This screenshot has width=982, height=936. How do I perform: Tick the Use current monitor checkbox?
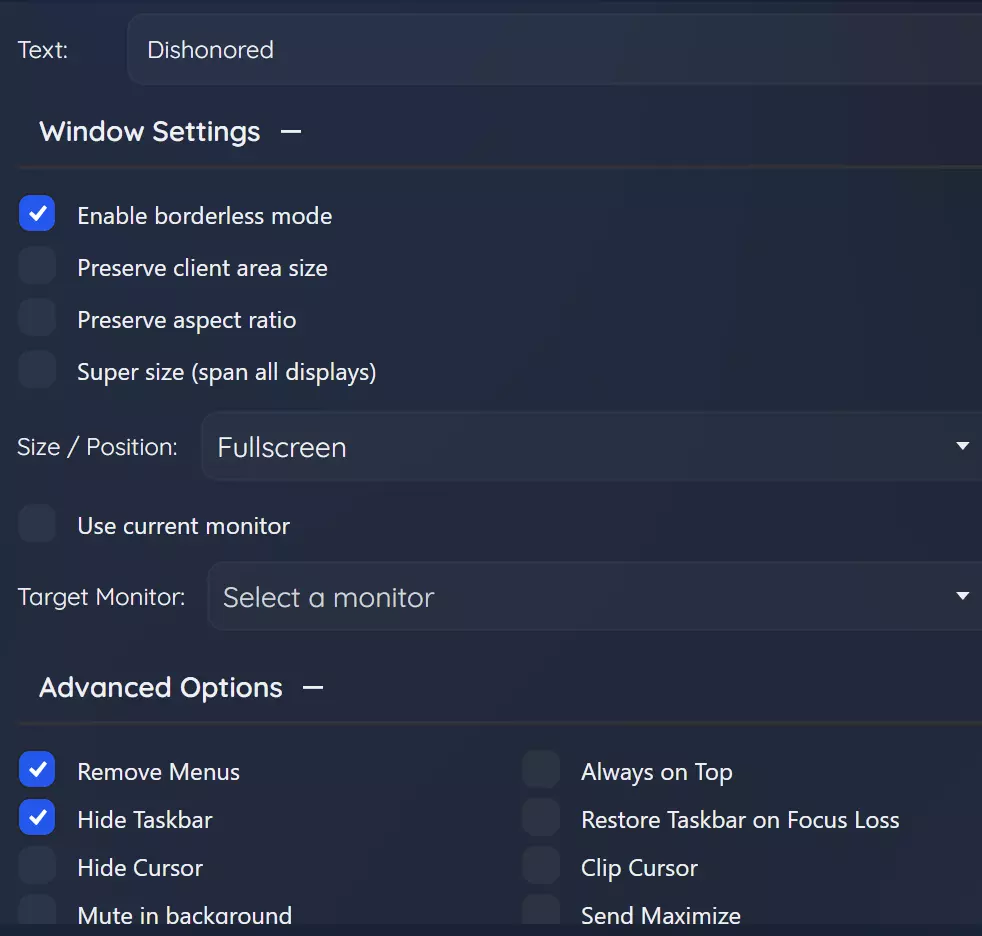pos(37,525)
